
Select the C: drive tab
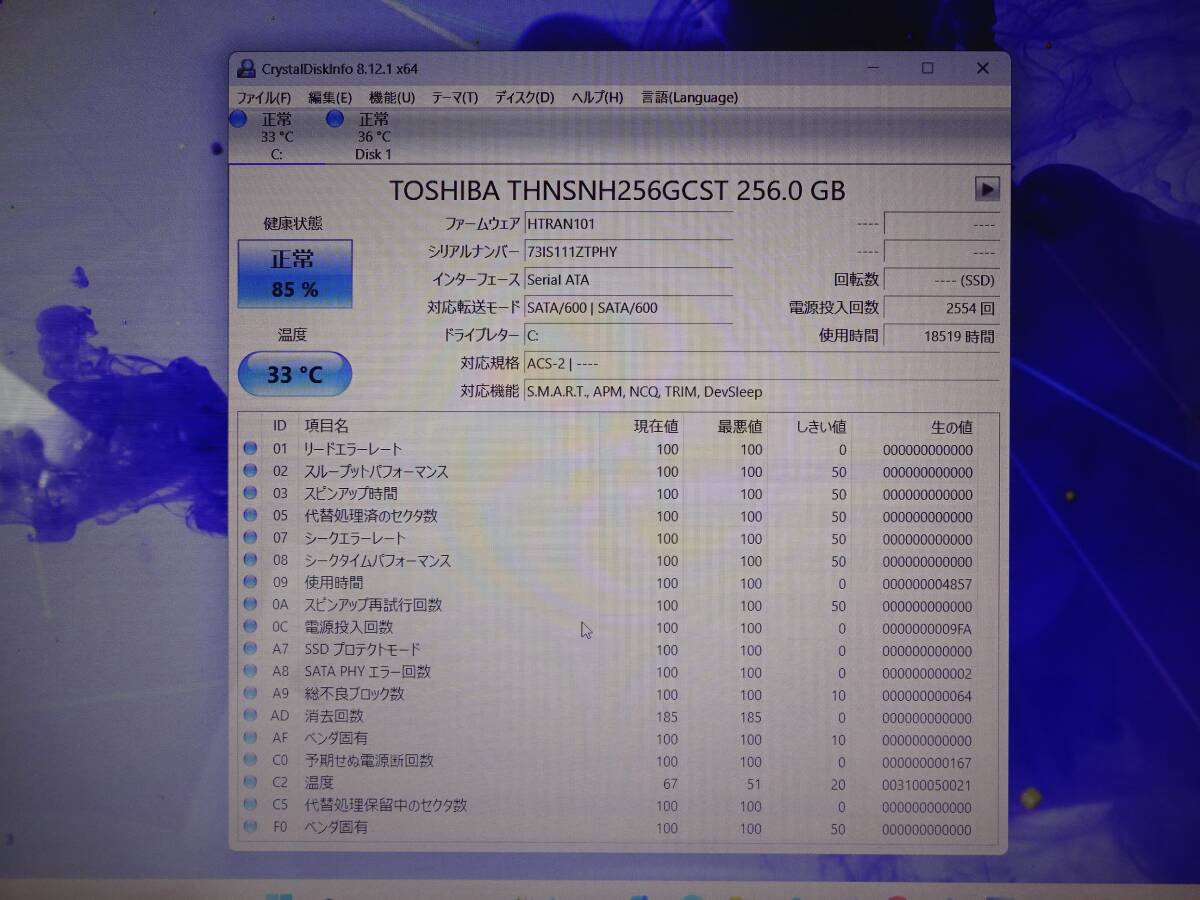click(277, 137)
